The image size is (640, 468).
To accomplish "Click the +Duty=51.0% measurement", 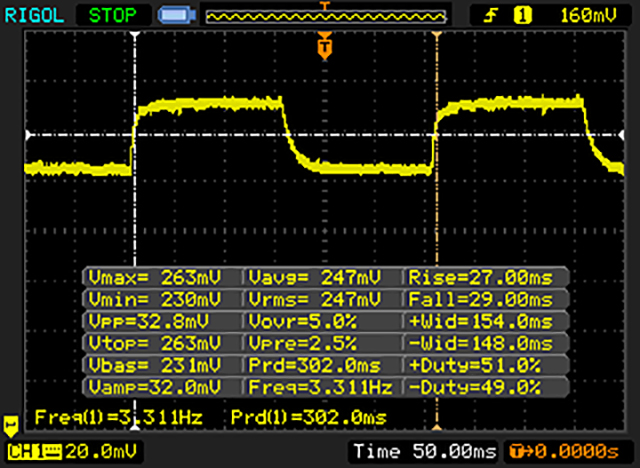I will (x=475, y=365).
